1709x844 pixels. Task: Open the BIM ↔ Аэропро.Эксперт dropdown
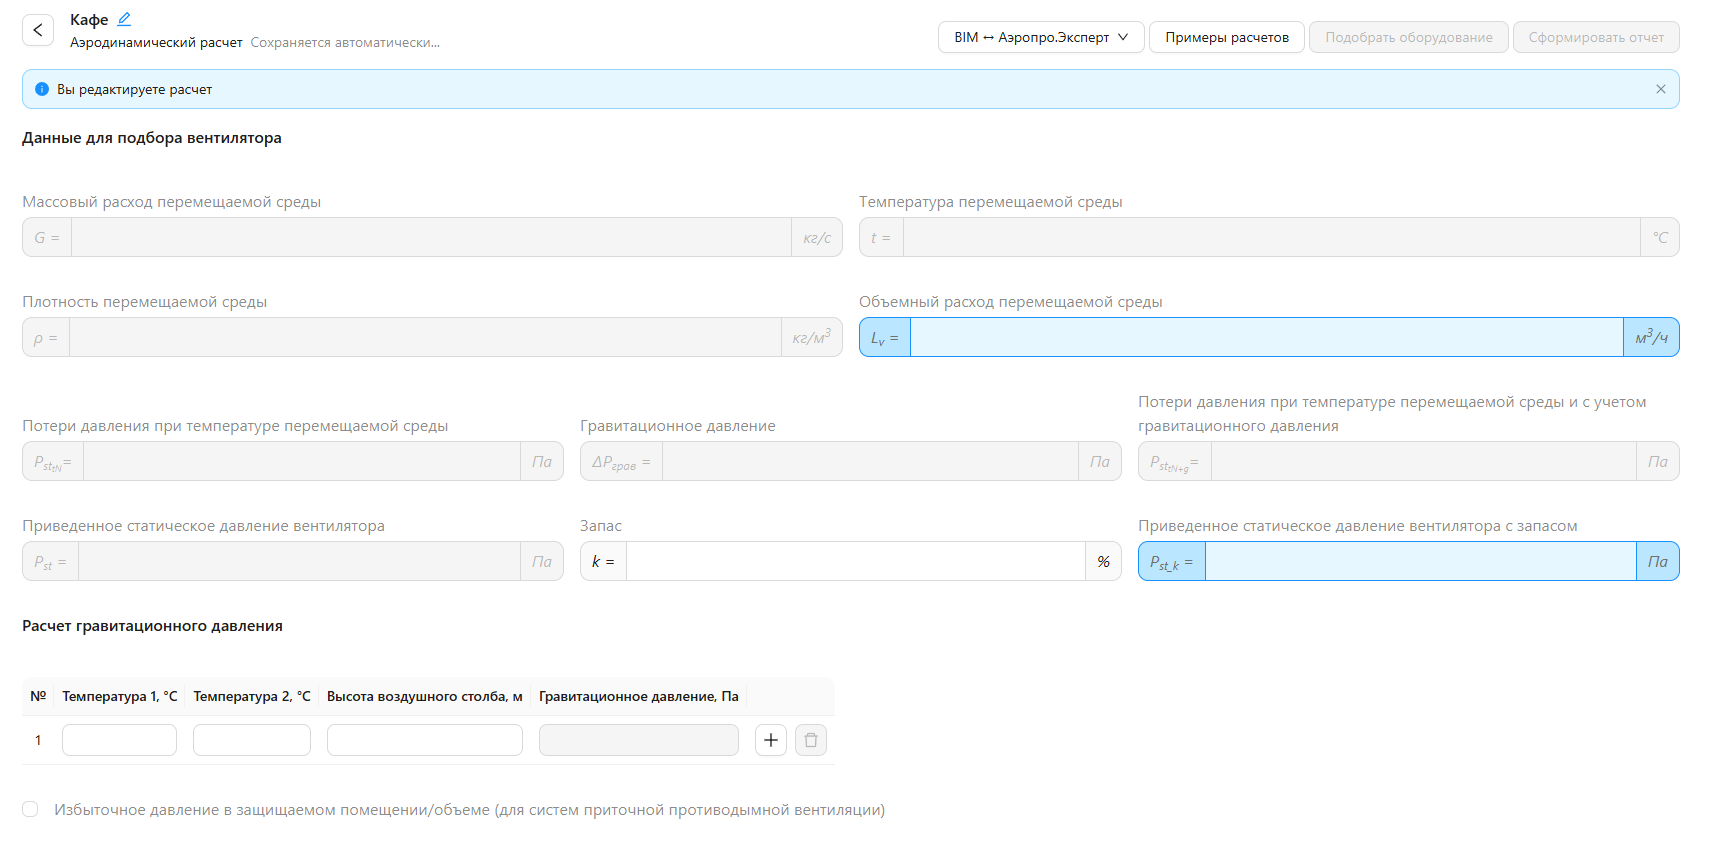(x=1040, y=37)
